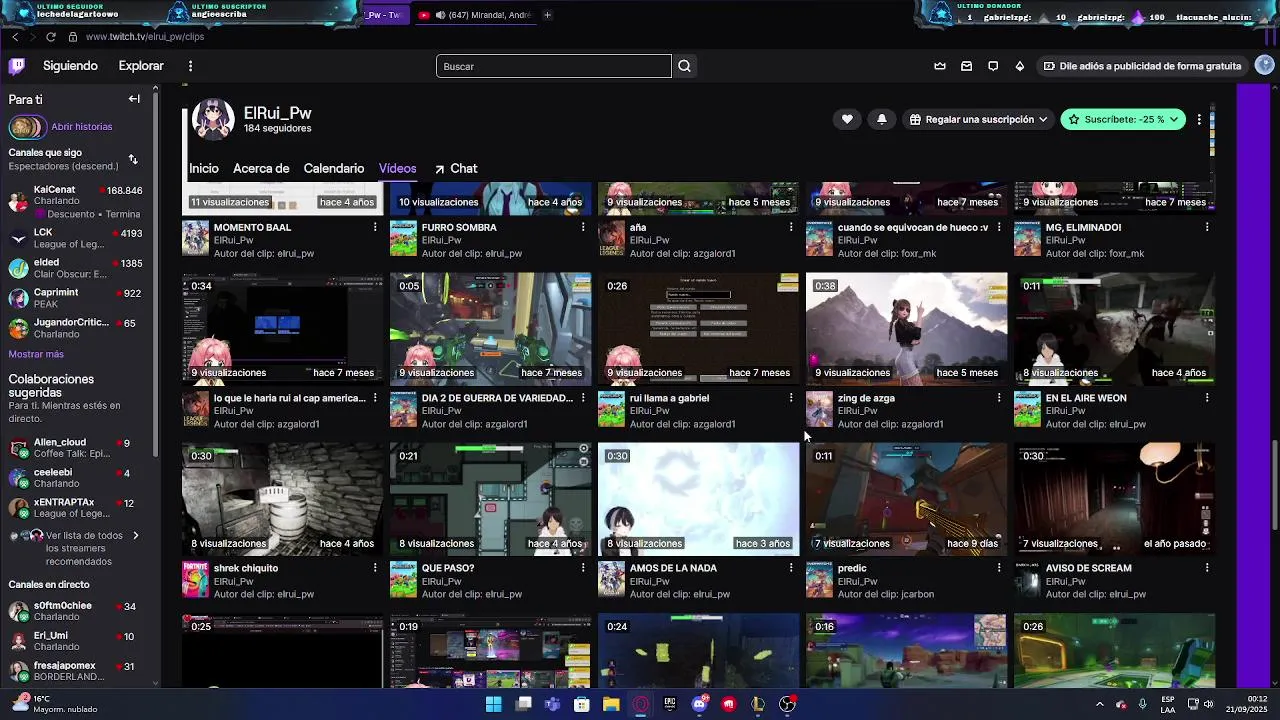The image size is (1280, 720).
Task: Click Abrir historias link
Action: (x=82, y=127)
